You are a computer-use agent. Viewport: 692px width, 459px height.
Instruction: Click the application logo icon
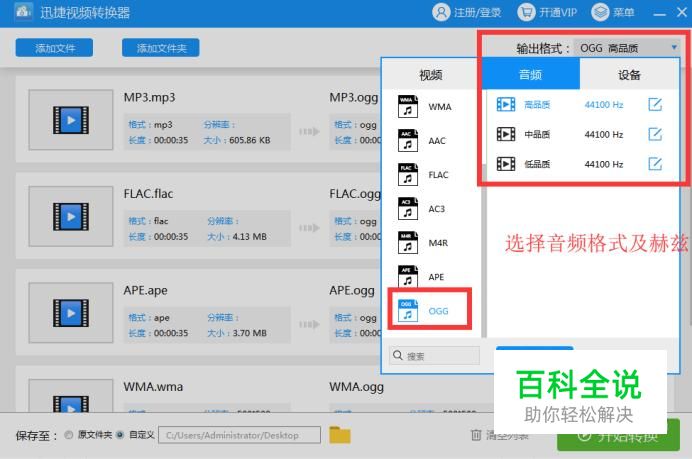pos(23,11)
